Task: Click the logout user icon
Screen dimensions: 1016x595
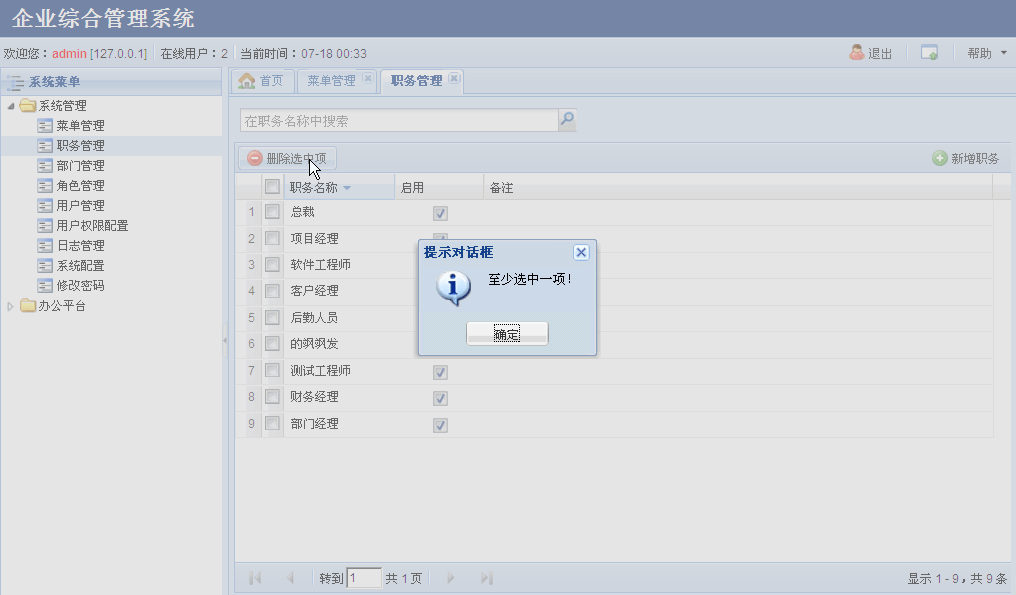Action: tap(857, 52)
